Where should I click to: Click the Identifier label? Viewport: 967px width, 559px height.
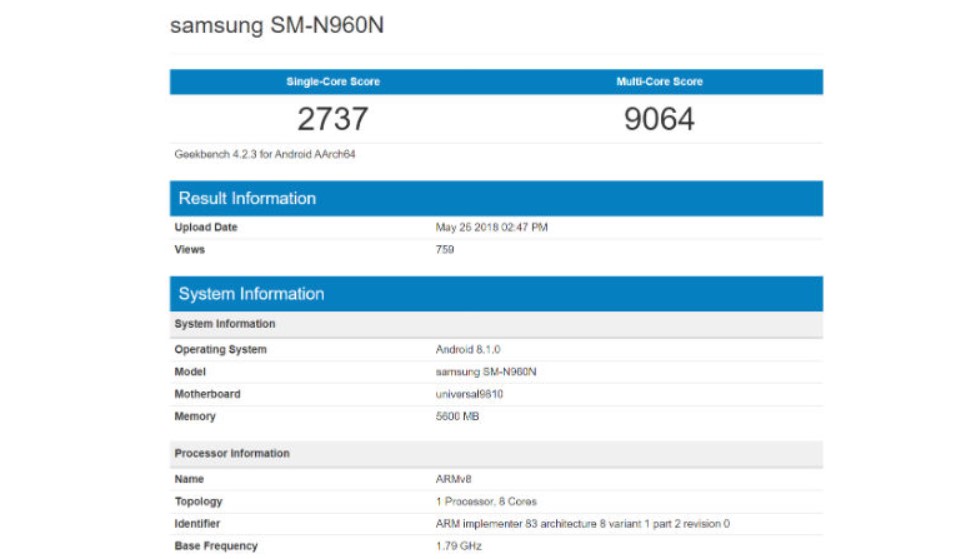(x=197, y=523)
